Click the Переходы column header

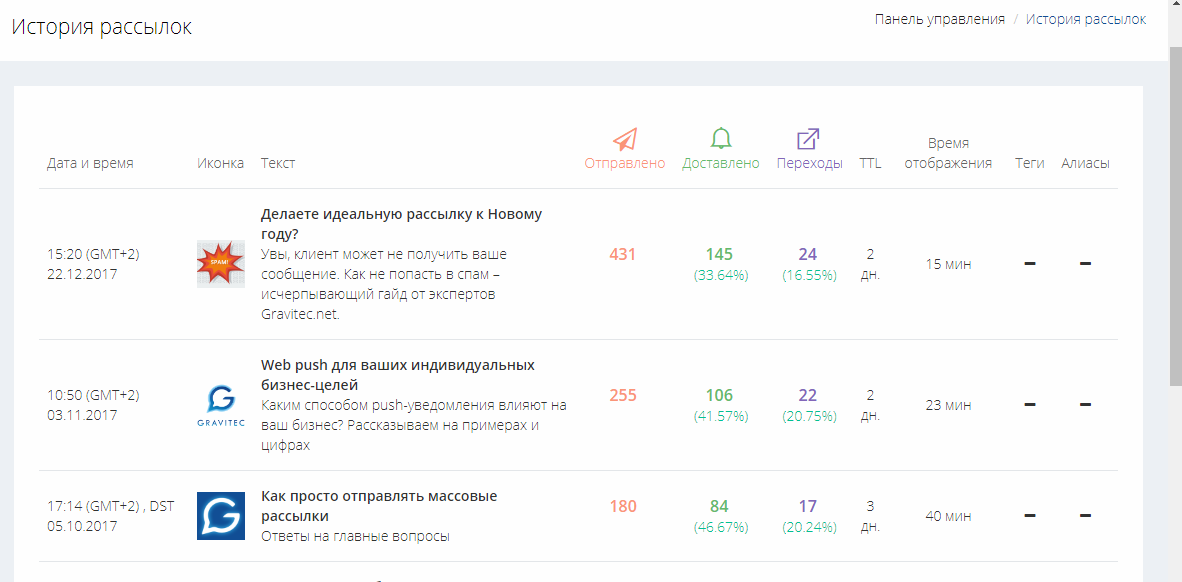point(810,164)
